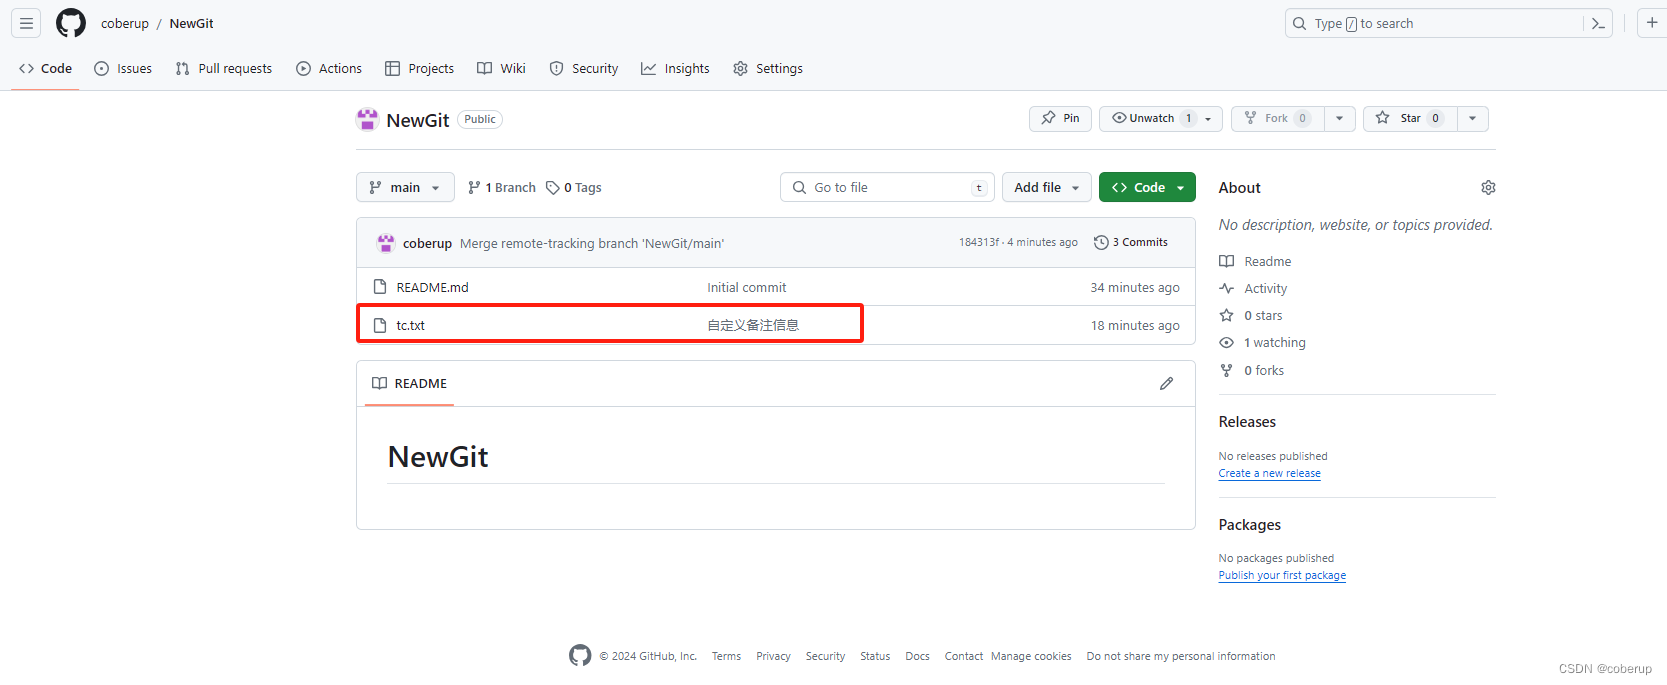This screenshot has height=685, width=1667.
Task: Click commit hash 184313f
Action: pos(979,243)
